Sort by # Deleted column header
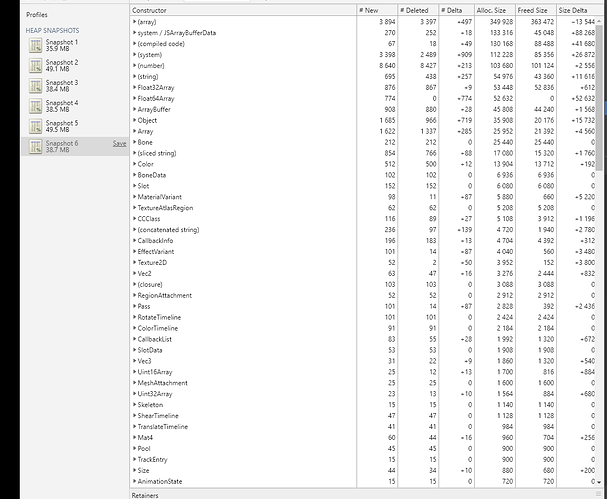Screen dimensions: 607x499 click(x=418, y=10)
